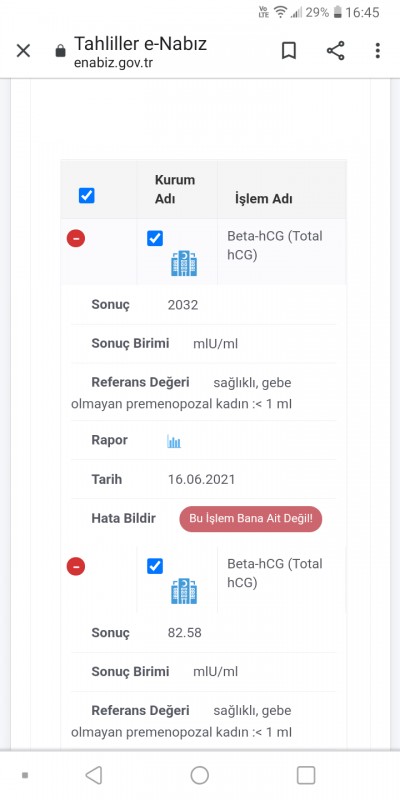Uncheck the first Beta-hCG row checkbox
The height and width of the screenshot is (800, 400).
point(155,238)
